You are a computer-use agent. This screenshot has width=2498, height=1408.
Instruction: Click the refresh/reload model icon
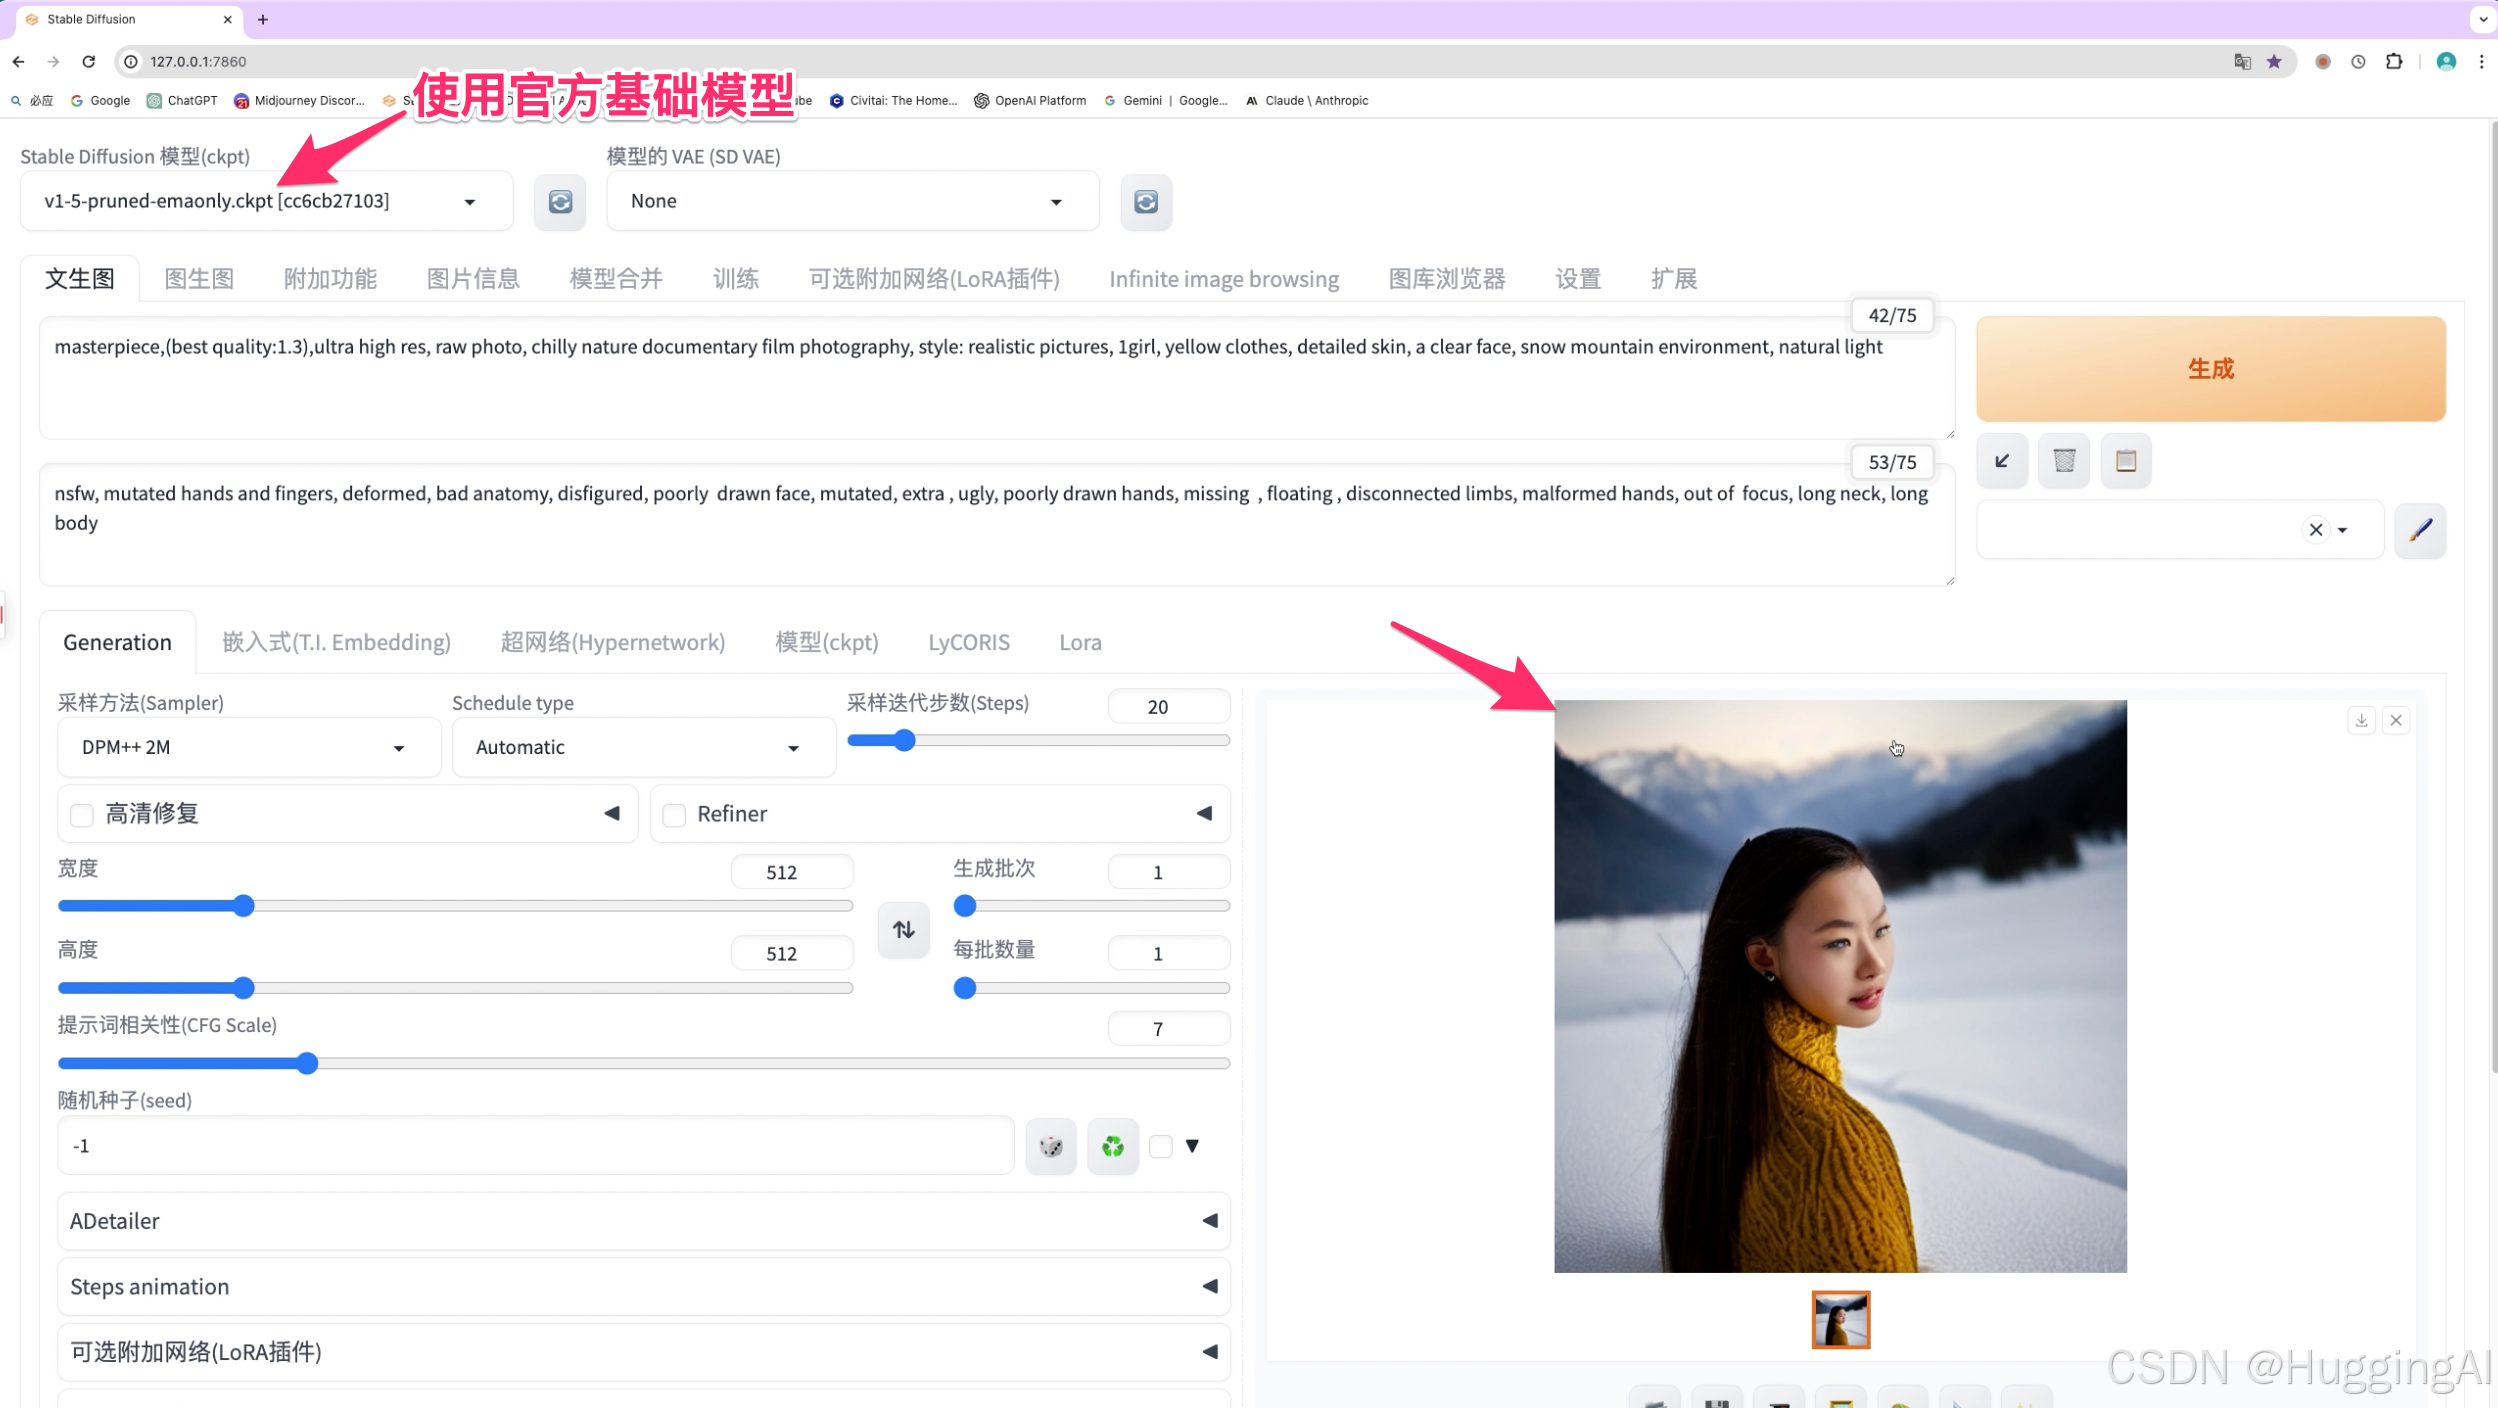point(561,201)
